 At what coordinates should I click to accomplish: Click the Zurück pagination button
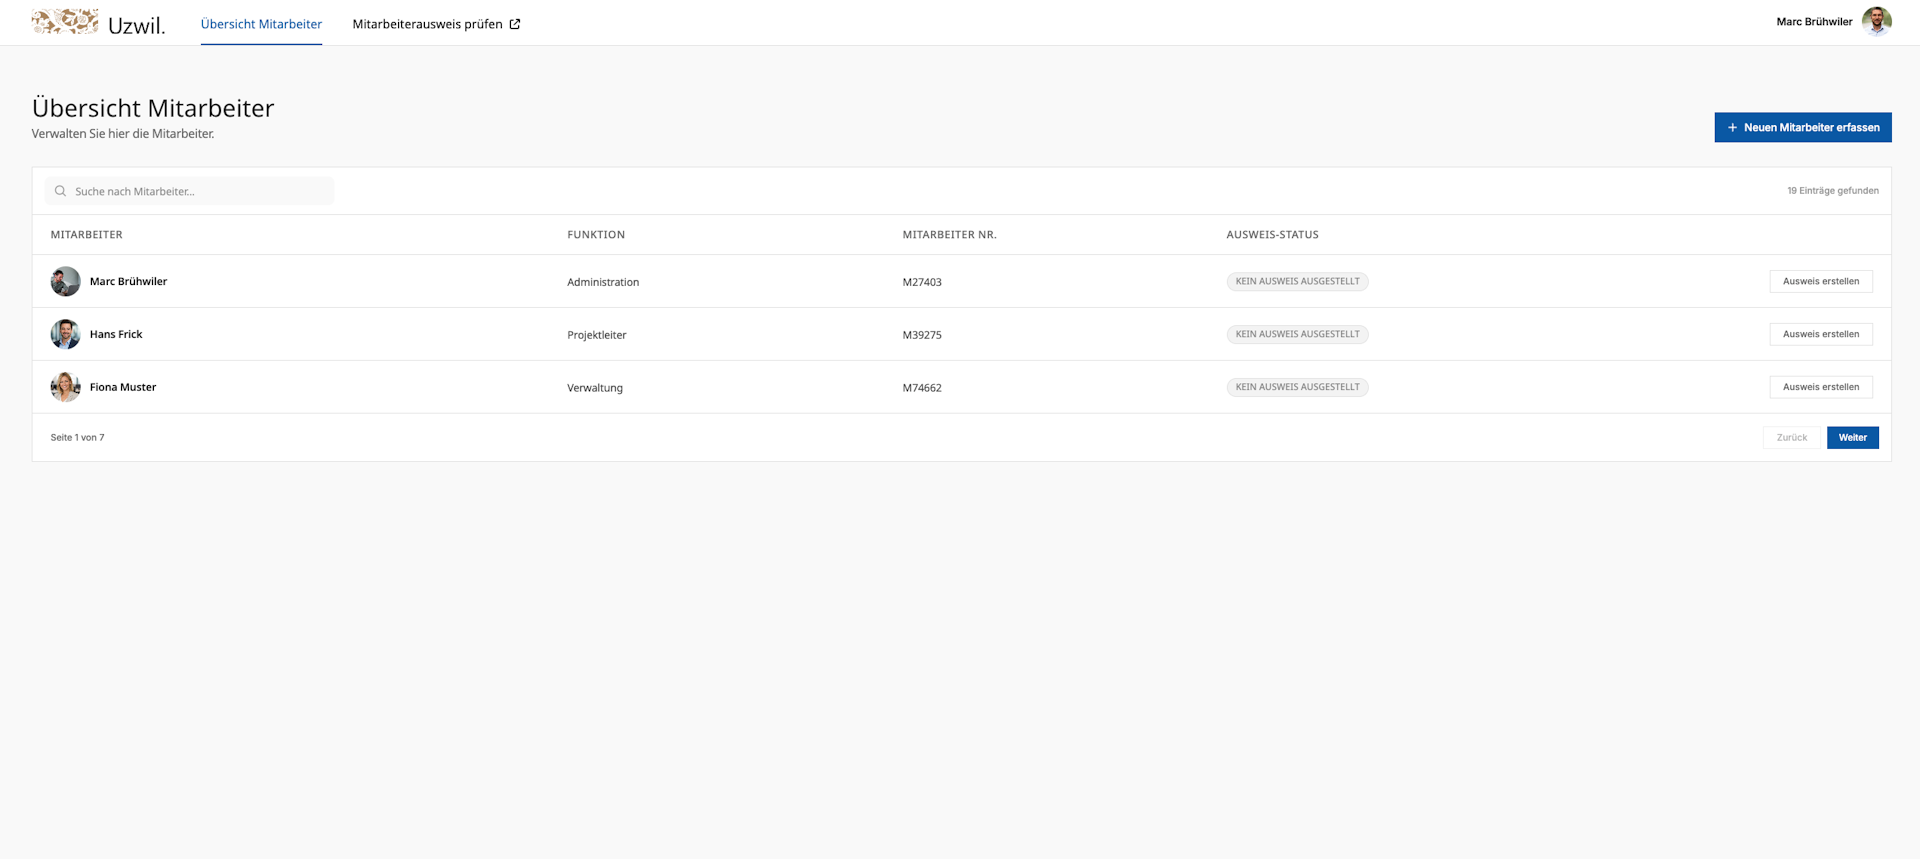[1791, 437]
